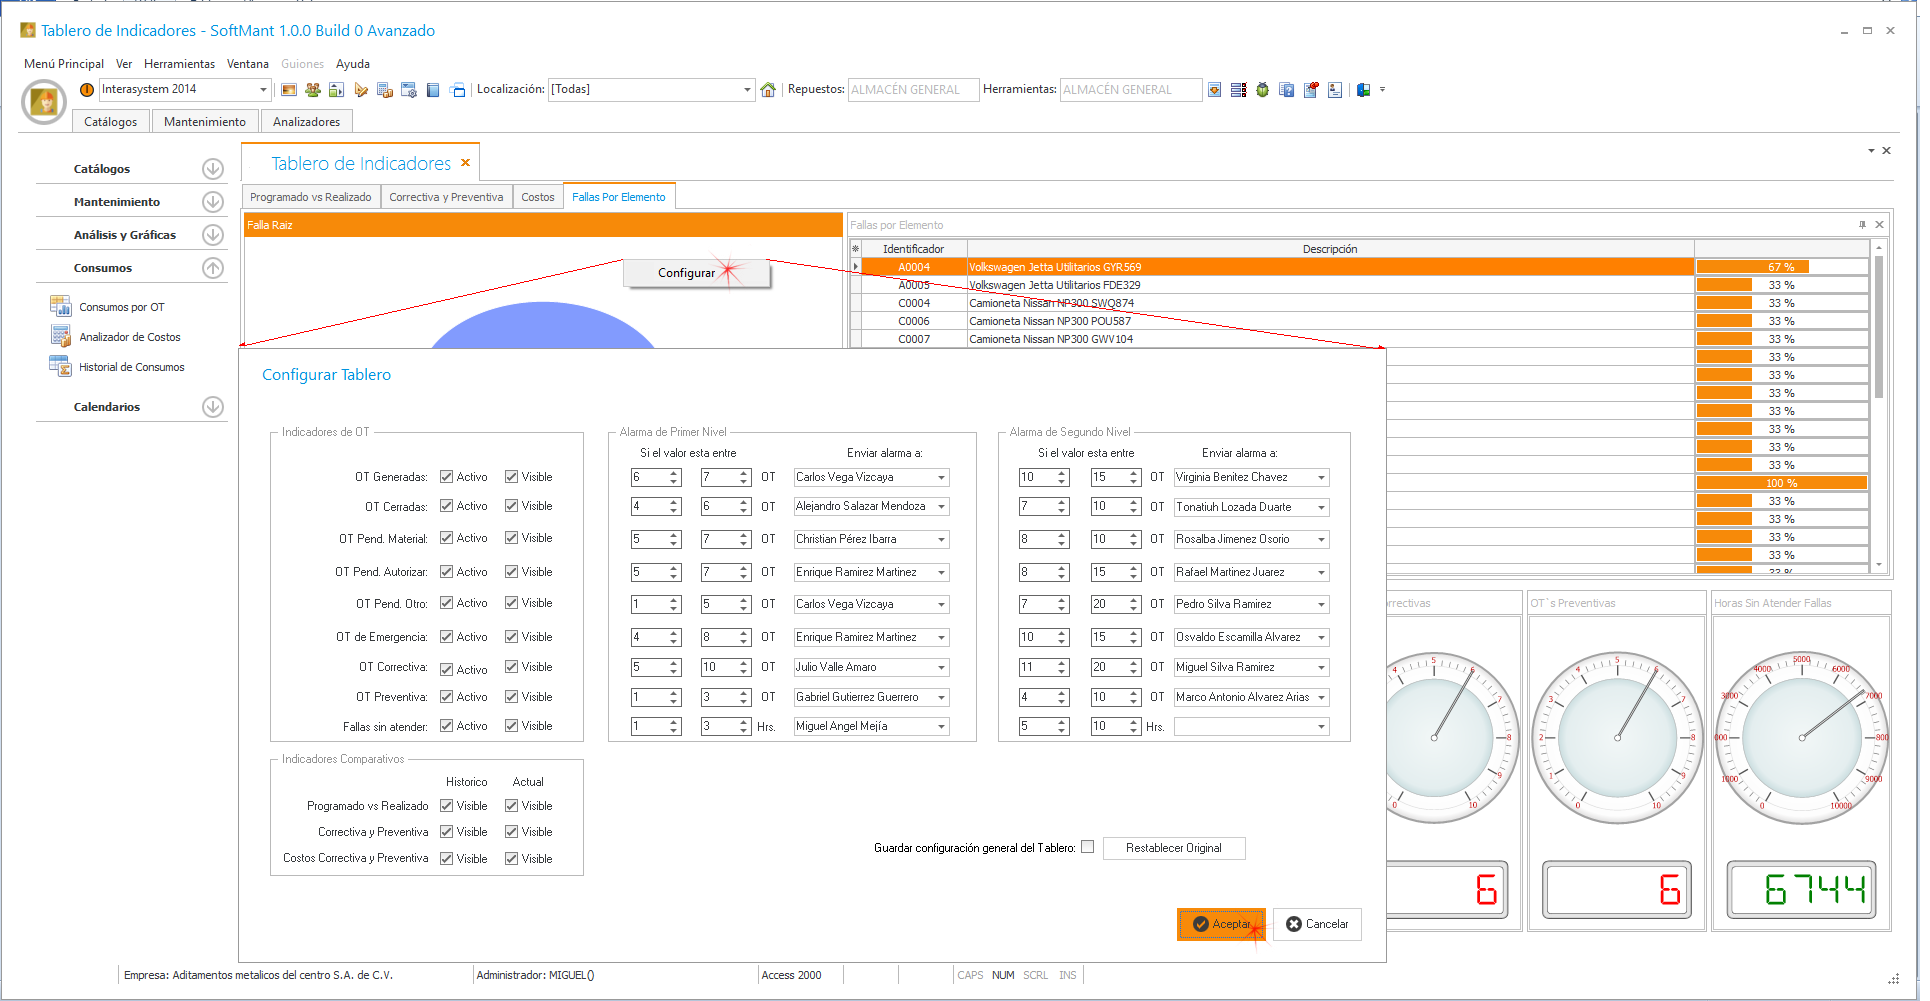
Task: Click the 100 % orange progress bar
Action: click(1781, 483)
